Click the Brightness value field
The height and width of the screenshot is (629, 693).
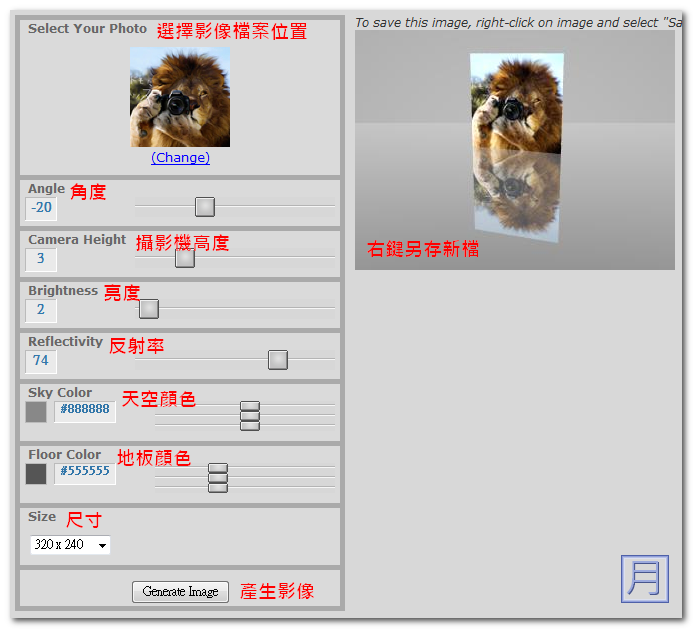click(42, 310)
